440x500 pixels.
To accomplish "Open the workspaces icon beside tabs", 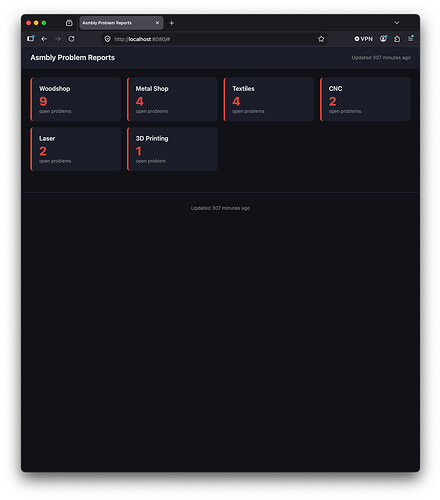I will tap(69, 23).
